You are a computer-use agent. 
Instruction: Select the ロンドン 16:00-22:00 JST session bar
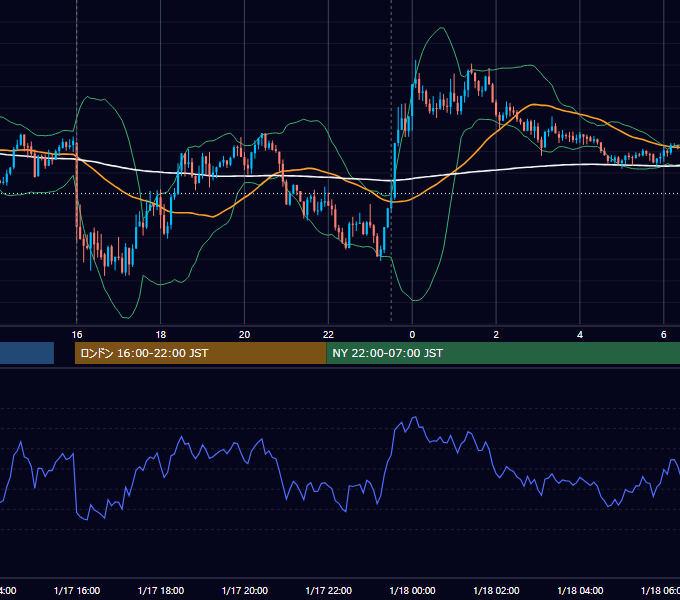tap(200, 353)
